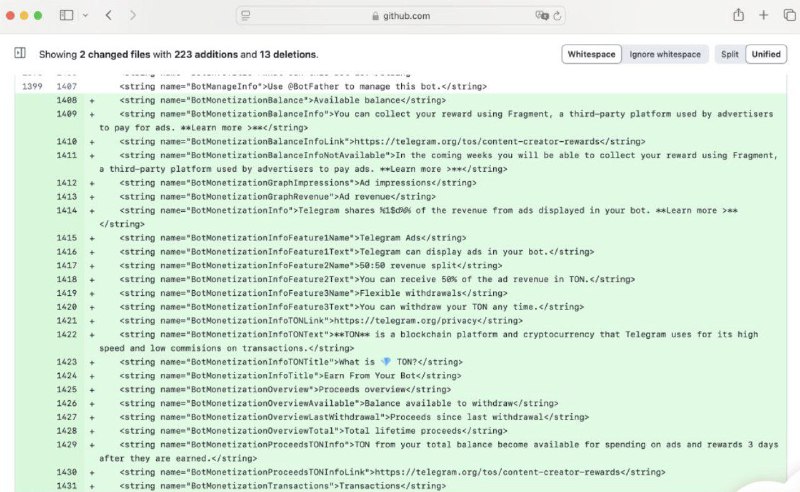
Task: Click the BotMonetizationInfoFeature2Text line 1418
Action: pyautogui.click(x=377, y=279)
